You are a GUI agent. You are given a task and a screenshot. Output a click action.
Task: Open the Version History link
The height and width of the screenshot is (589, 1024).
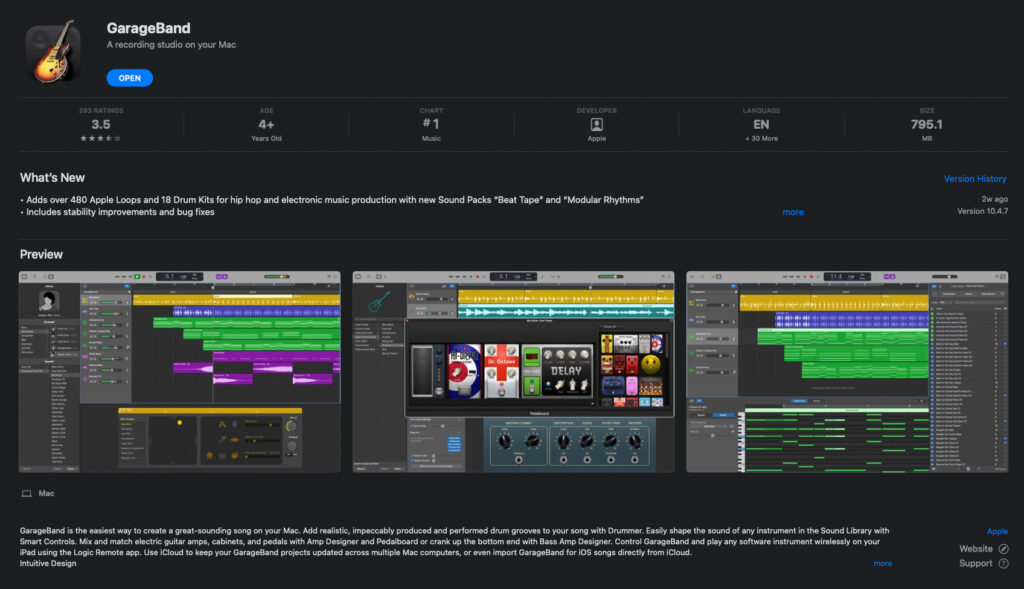tap(974, 179)
